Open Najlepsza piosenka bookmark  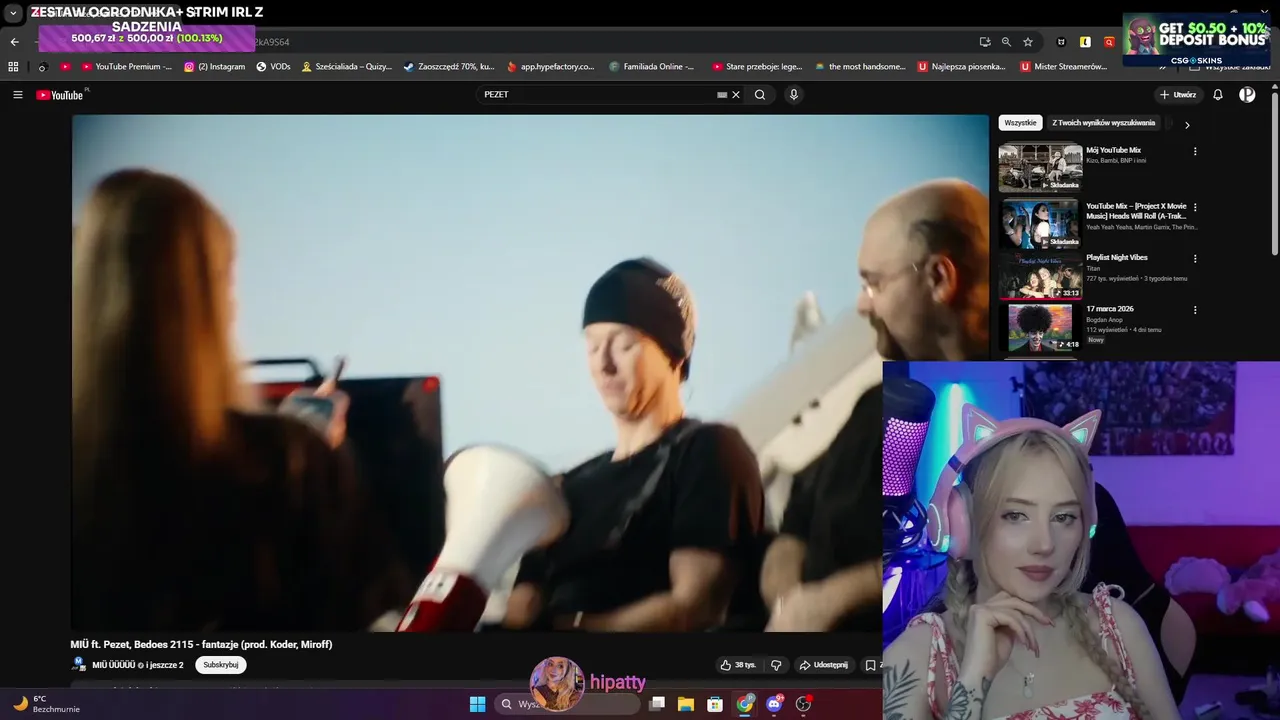pos(962,67)
